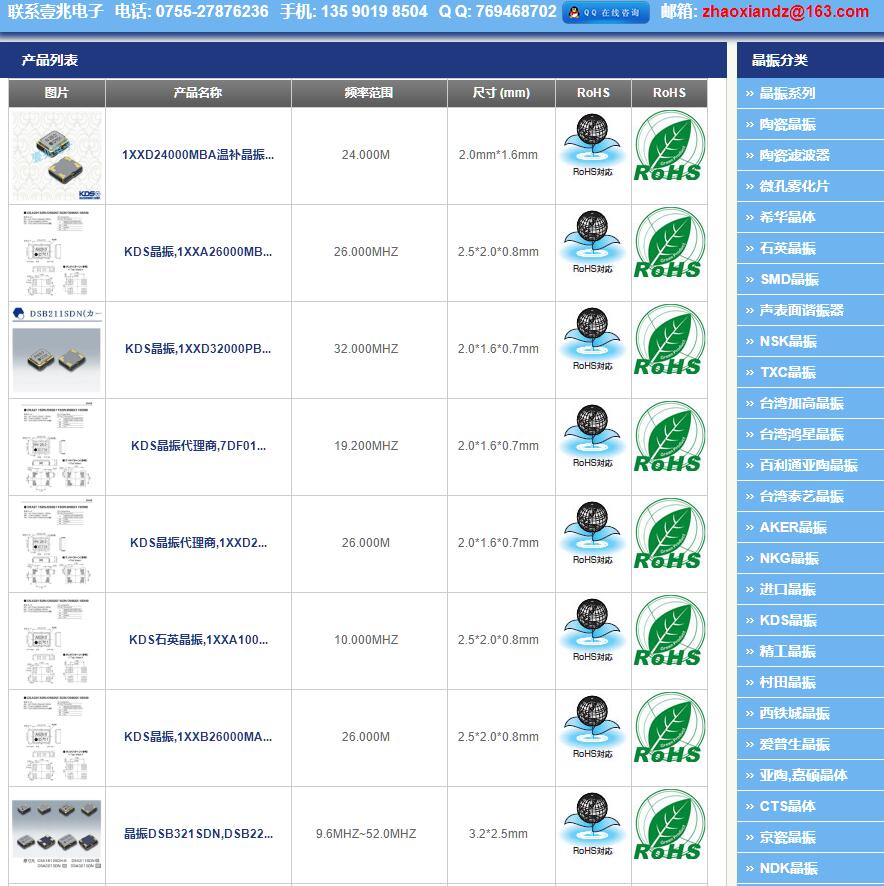Open product 晶振DSB321SDN,DSB22 link
This screenshot has height=886, width=884.
click(198, 834)
